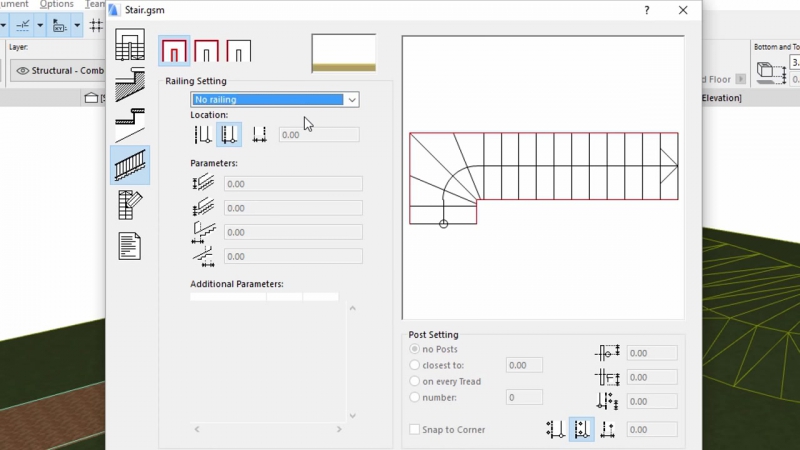Click the Help question mark button
800x450 pixels.
tap(647, 10)
